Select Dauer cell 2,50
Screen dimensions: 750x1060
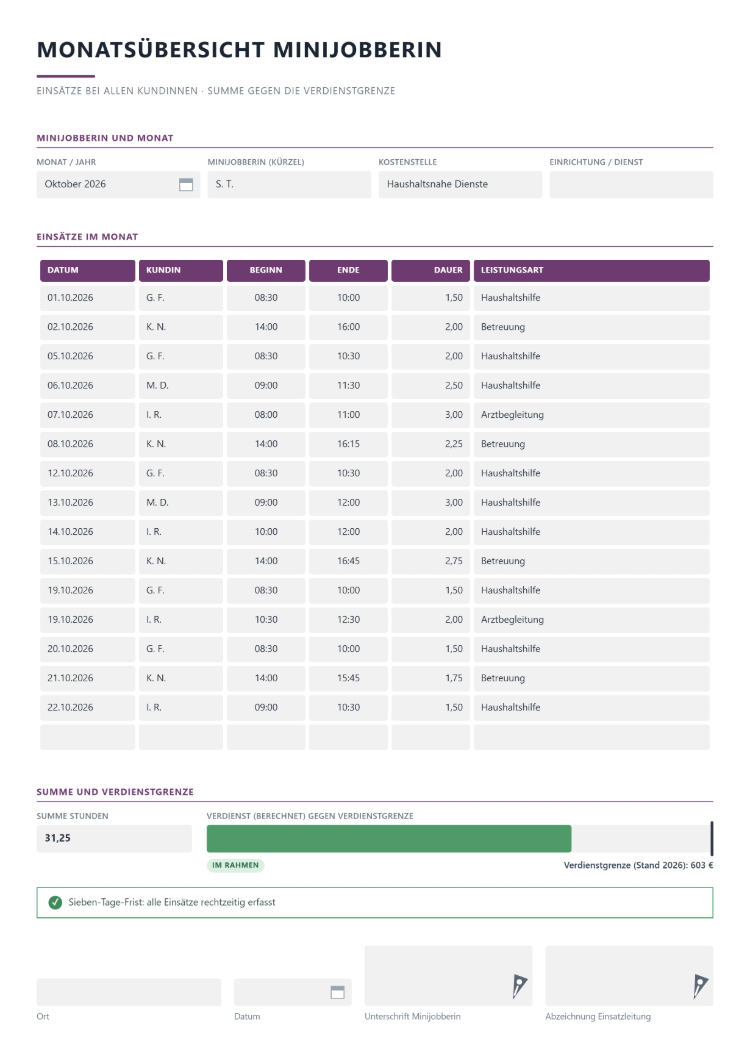[431, 386]
